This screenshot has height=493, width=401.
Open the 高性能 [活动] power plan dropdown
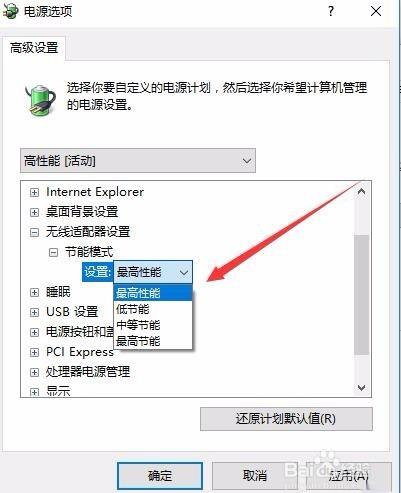[x=138, y=161]
